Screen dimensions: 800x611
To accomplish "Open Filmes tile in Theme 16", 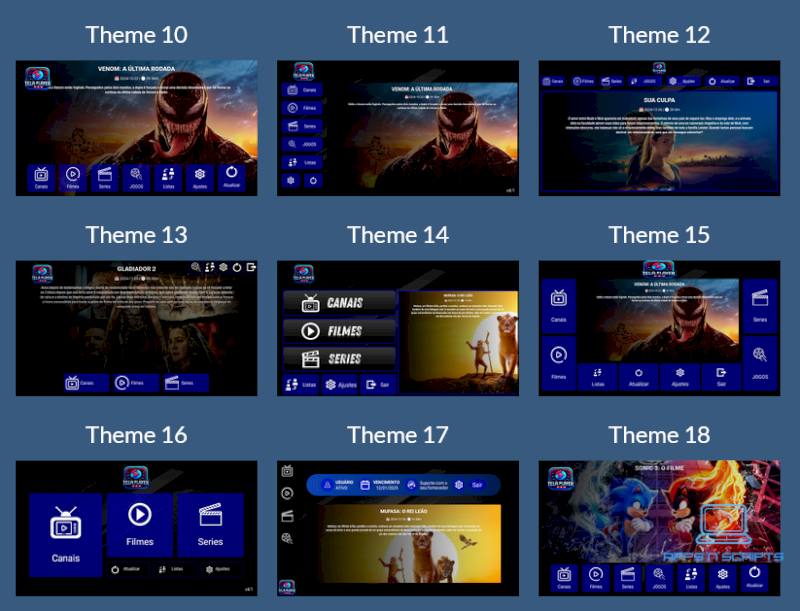I will (140, 525).
